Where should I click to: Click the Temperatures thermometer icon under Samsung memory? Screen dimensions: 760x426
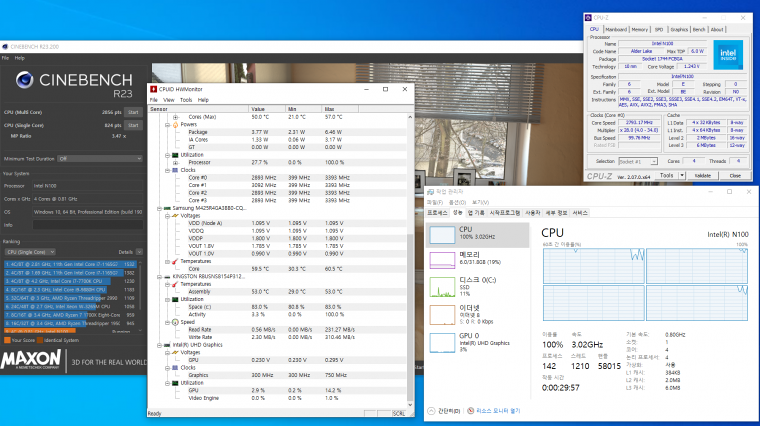[175, 261]
